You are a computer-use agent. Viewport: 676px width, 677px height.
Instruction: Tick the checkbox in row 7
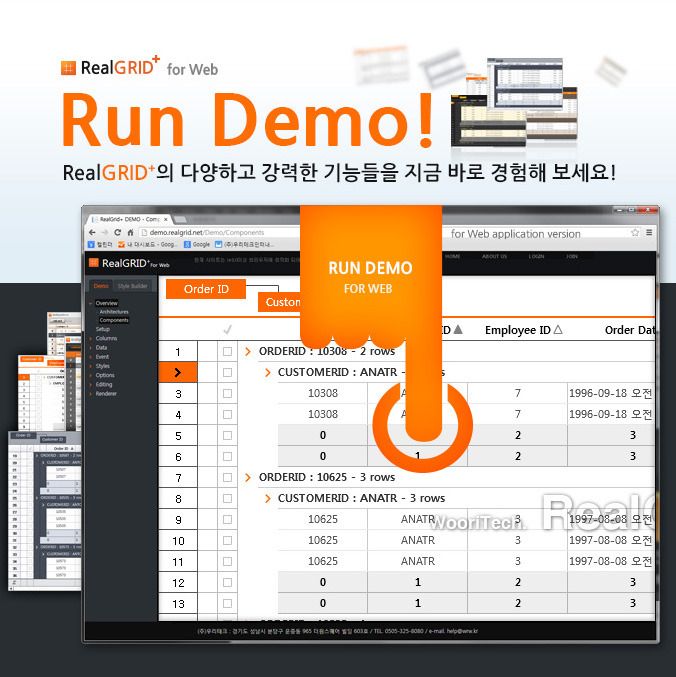227,477
